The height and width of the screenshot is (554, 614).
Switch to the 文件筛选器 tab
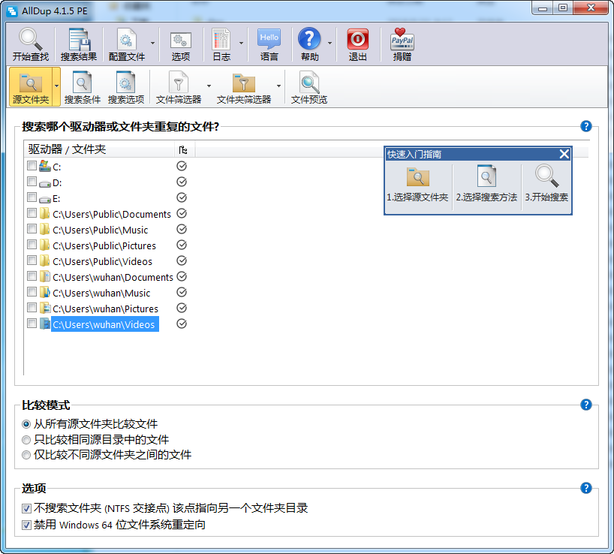179,87
